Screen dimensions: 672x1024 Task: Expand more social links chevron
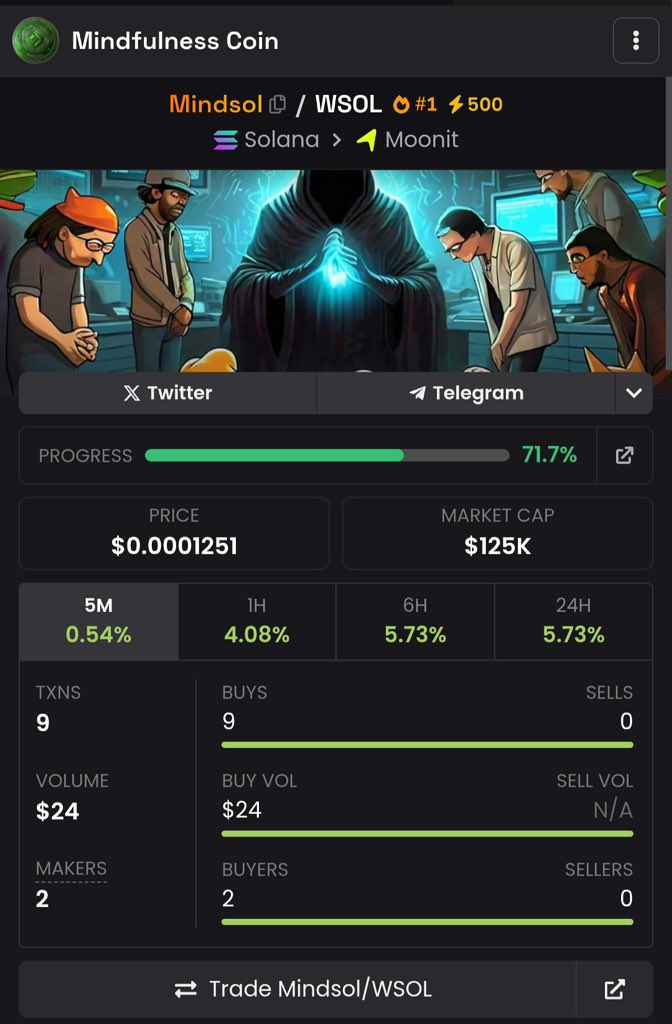pyautogui.click(x=633, y=393)
